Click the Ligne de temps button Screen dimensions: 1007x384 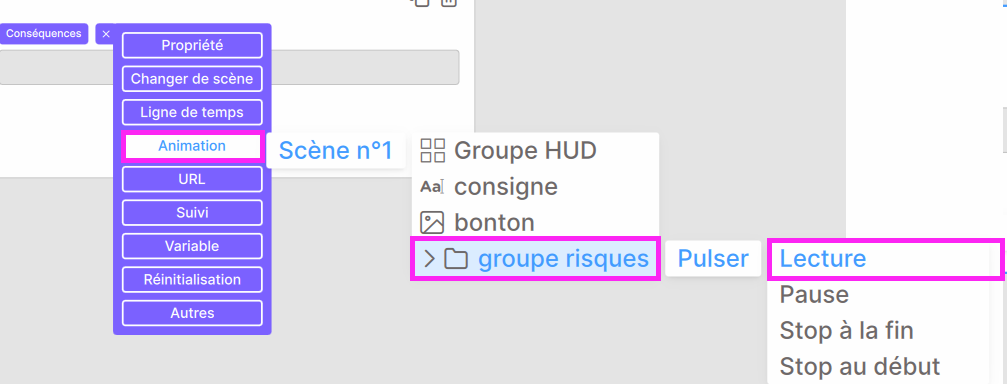pos(192,112)
